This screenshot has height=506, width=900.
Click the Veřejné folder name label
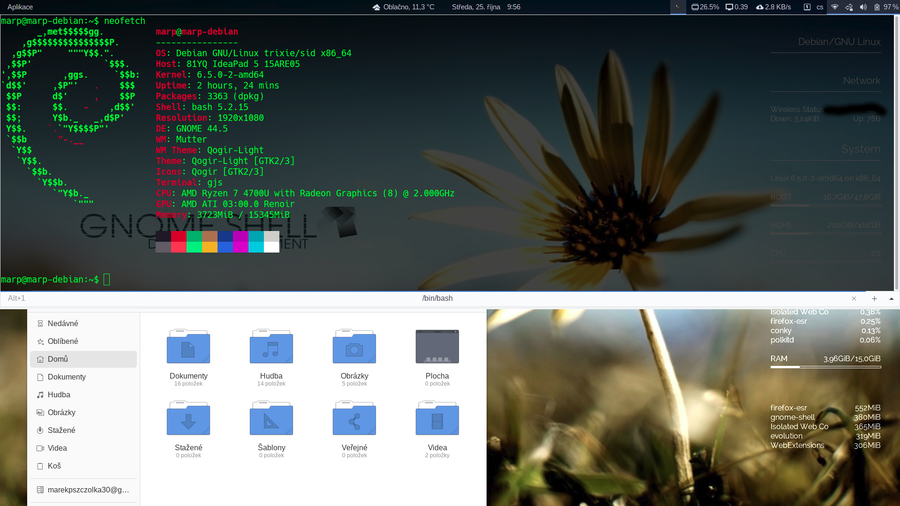click(x=354, y=447)
